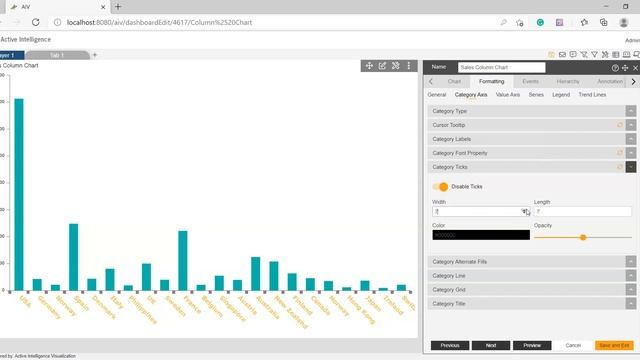640x360 pixels.
Task: Expand the Category Font Property section
Action: tap(631, 153)
